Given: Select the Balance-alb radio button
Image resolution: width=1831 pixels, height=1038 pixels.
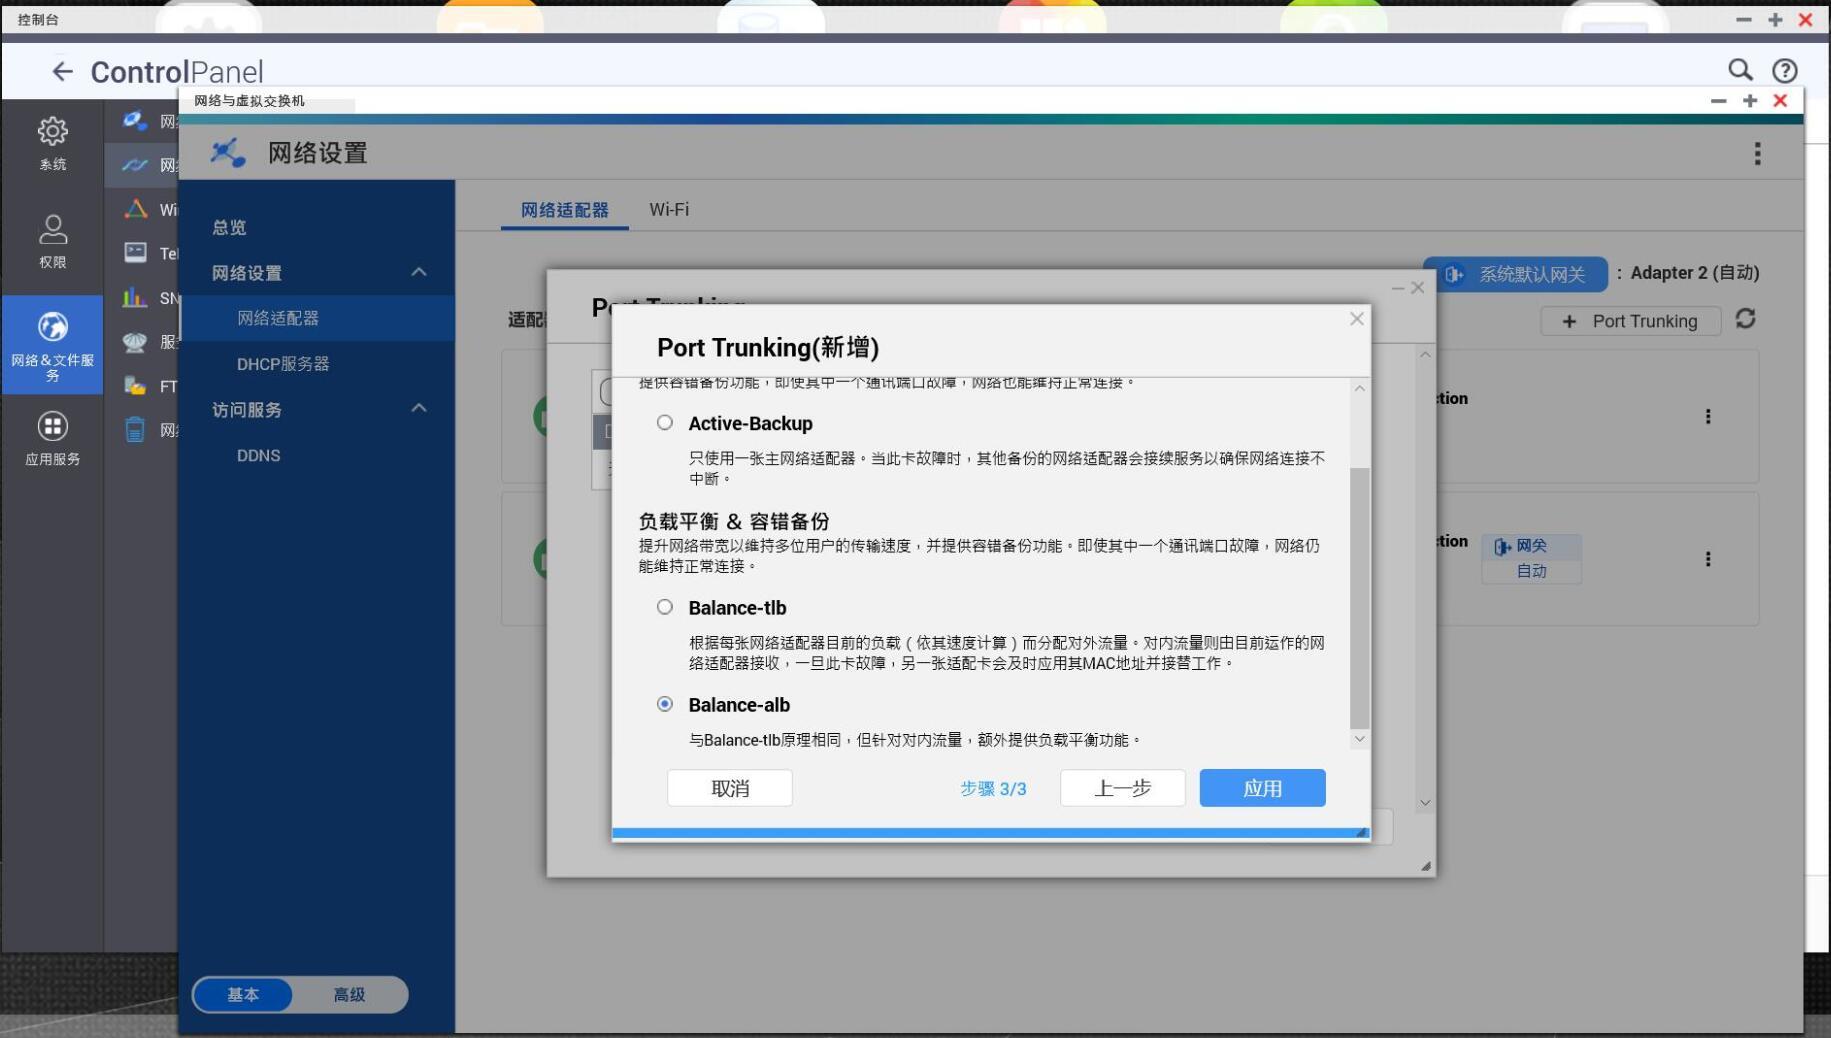Looking at the screenshot, I should pyautogui.click(x=665, y=704).
